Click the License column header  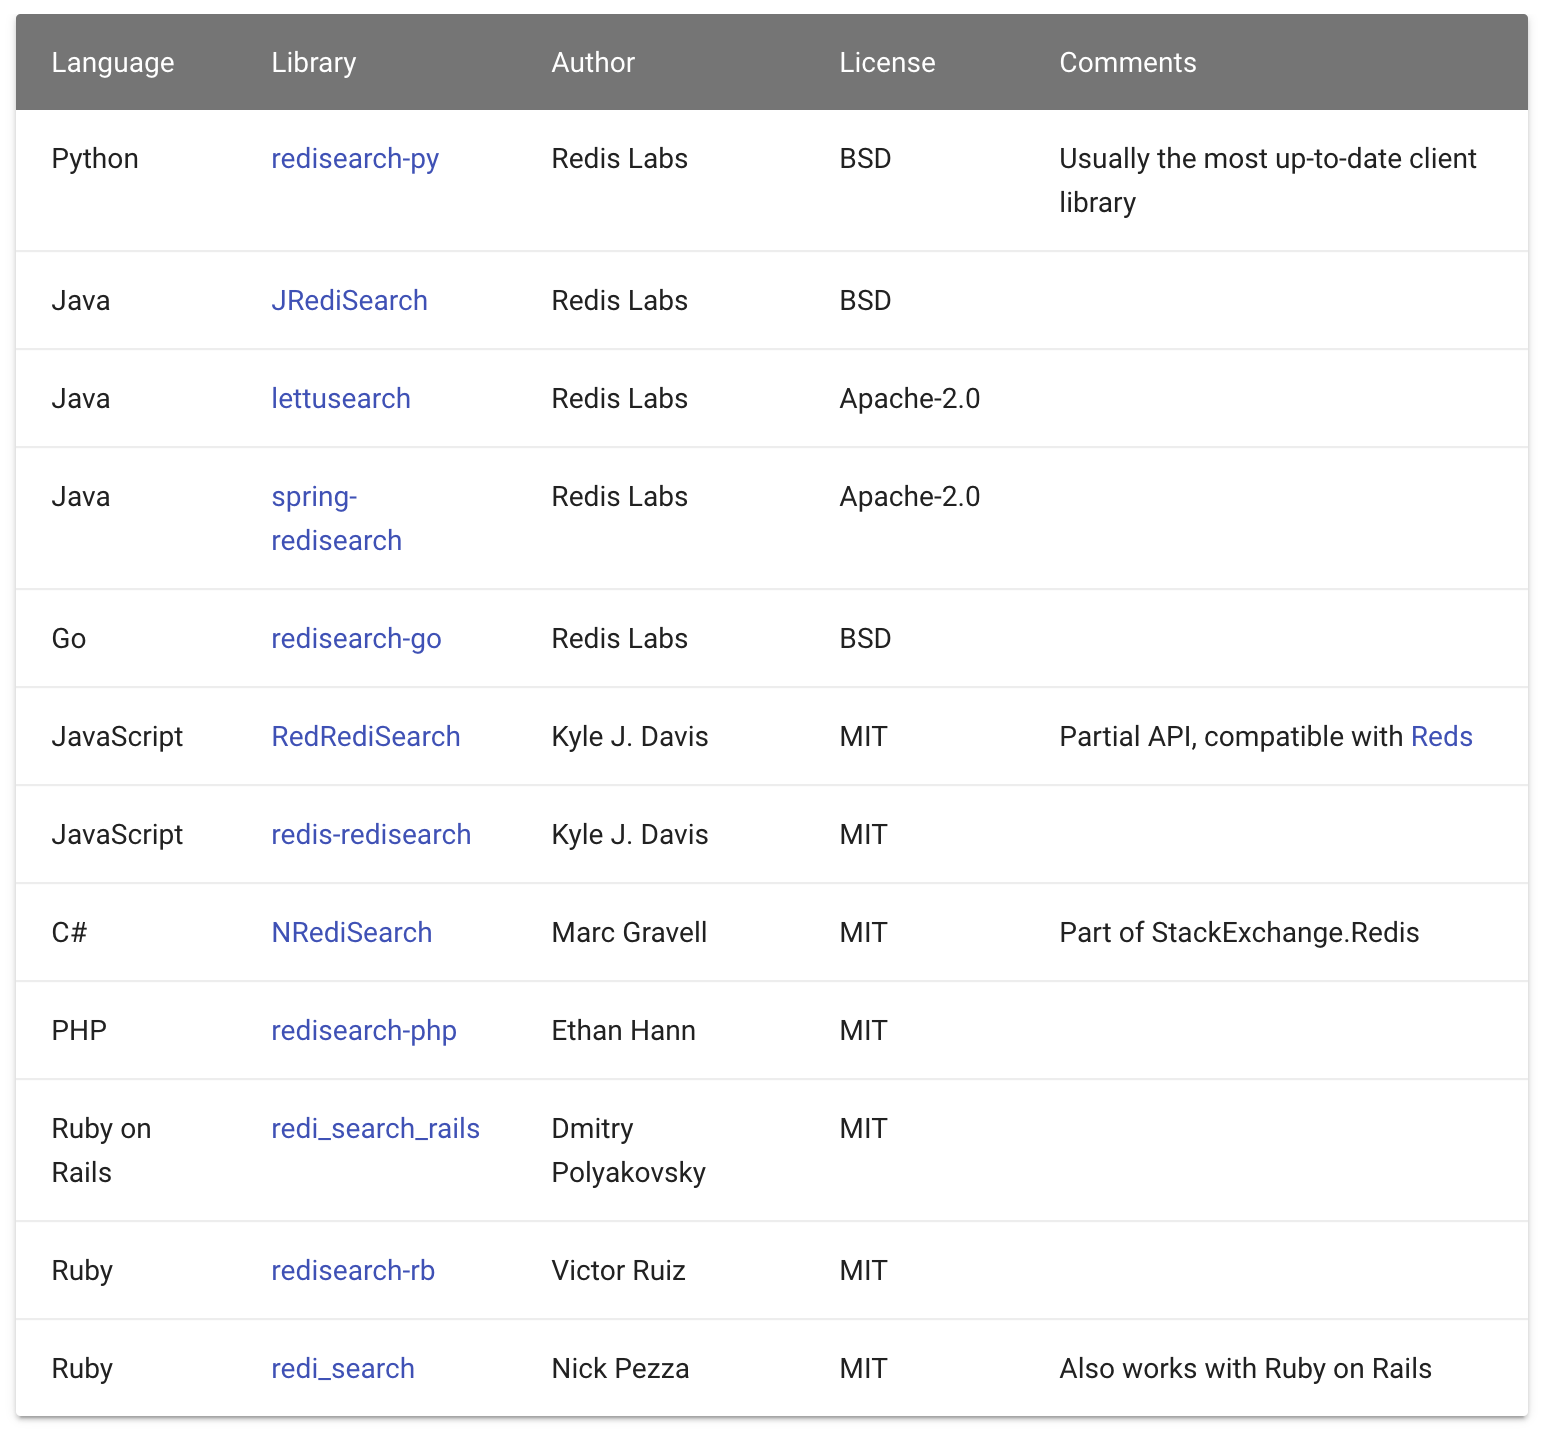coord(887,62)
